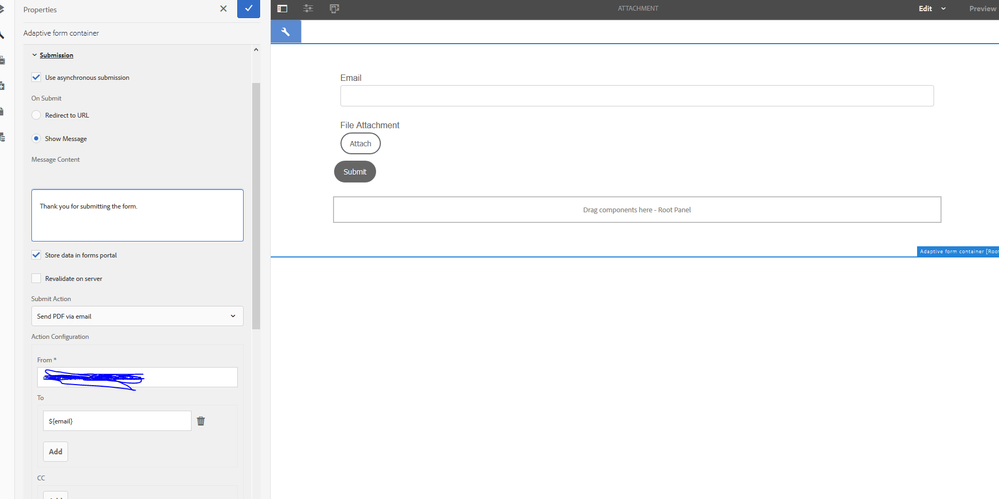
Task: Click the blue checkmark Done button
Action: tap(249, 9)
